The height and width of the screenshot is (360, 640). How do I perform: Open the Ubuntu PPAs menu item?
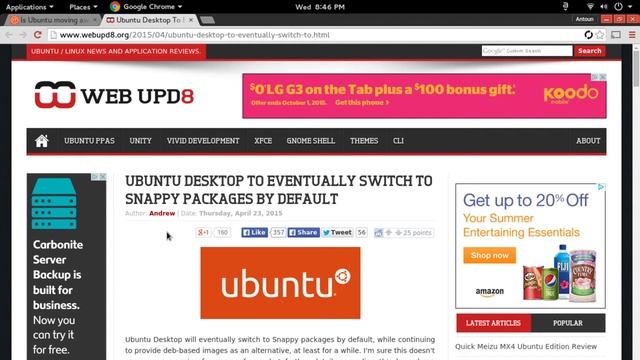(89, 141)
